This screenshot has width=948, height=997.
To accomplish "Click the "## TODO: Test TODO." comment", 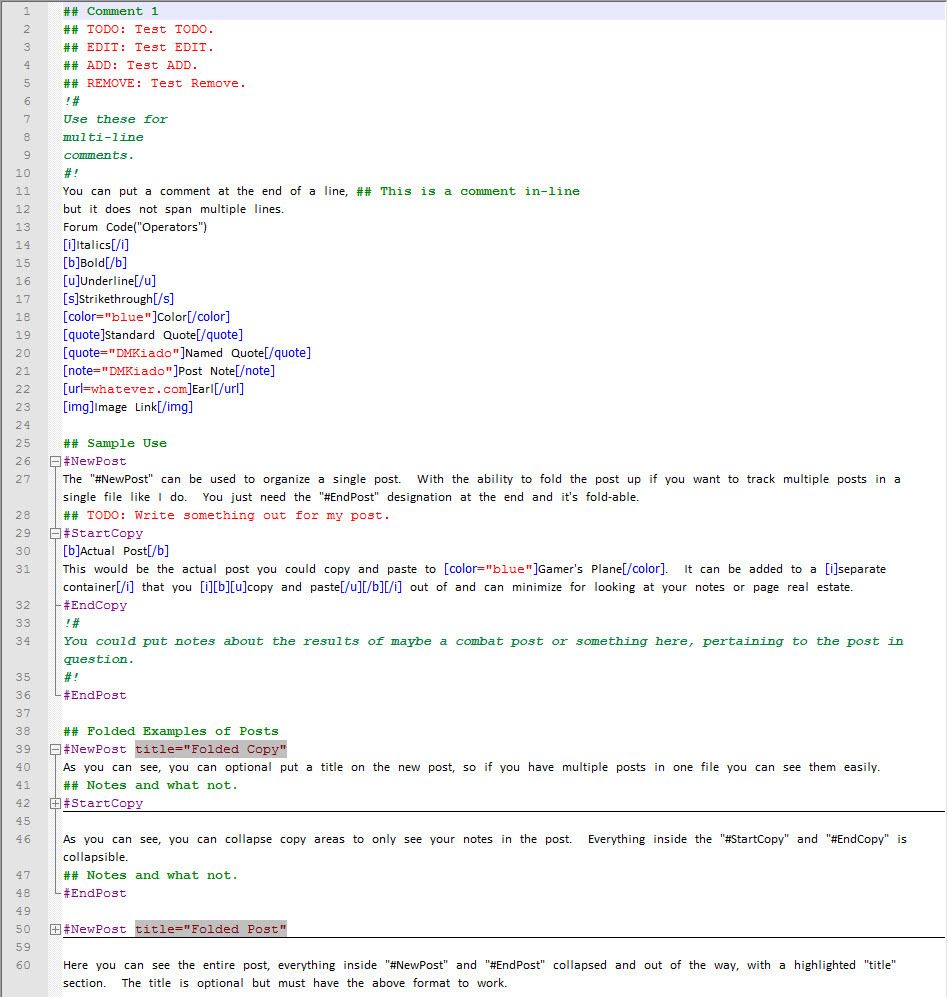I will pos(138,29).
